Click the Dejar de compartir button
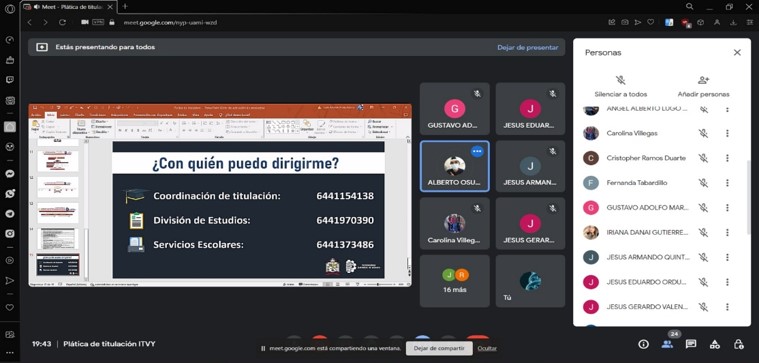The height and width of the screenshot is (363, 759). (x=439, y=348)
